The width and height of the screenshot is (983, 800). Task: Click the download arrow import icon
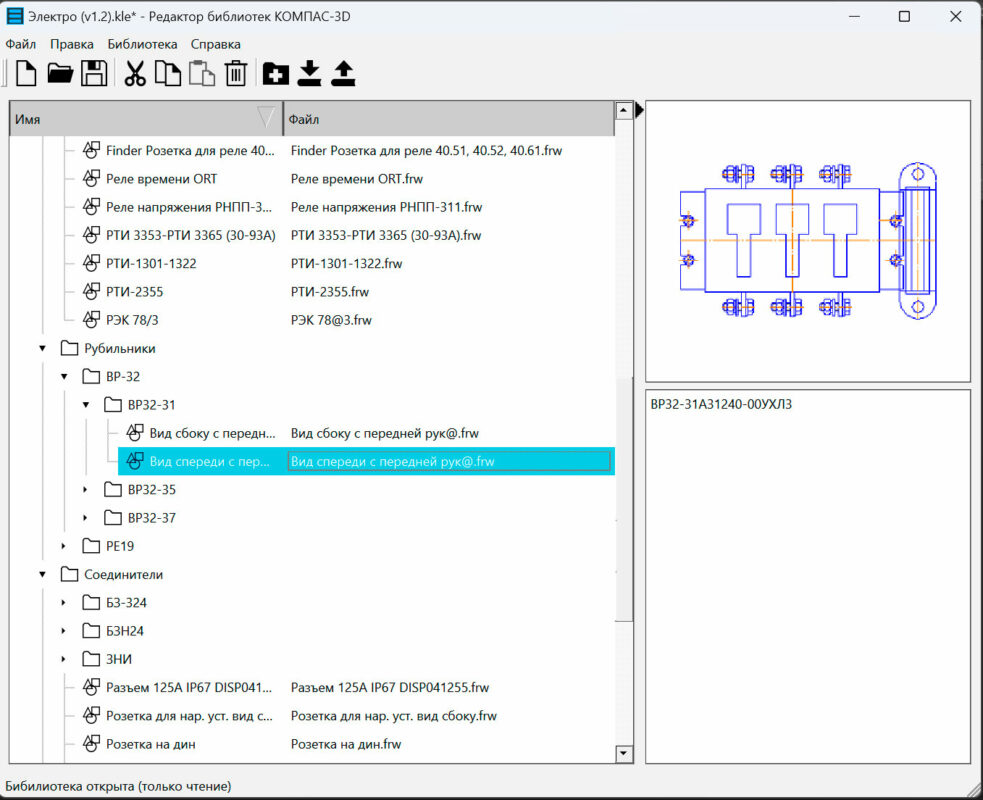[310, 73]
